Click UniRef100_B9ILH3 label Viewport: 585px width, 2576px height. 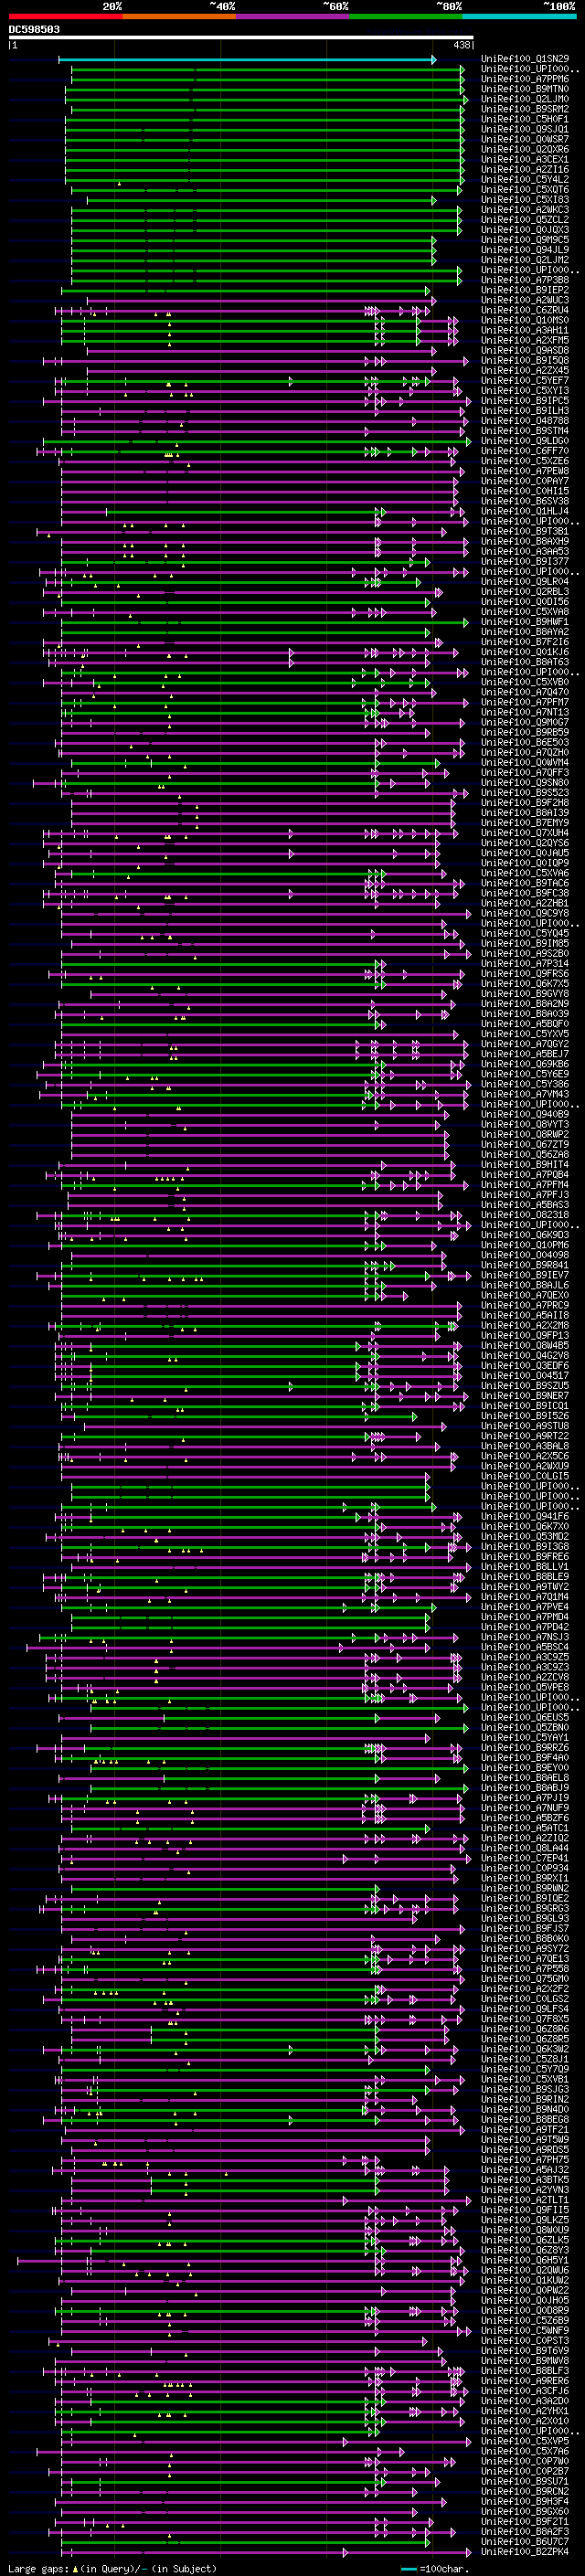click(525, 411)
